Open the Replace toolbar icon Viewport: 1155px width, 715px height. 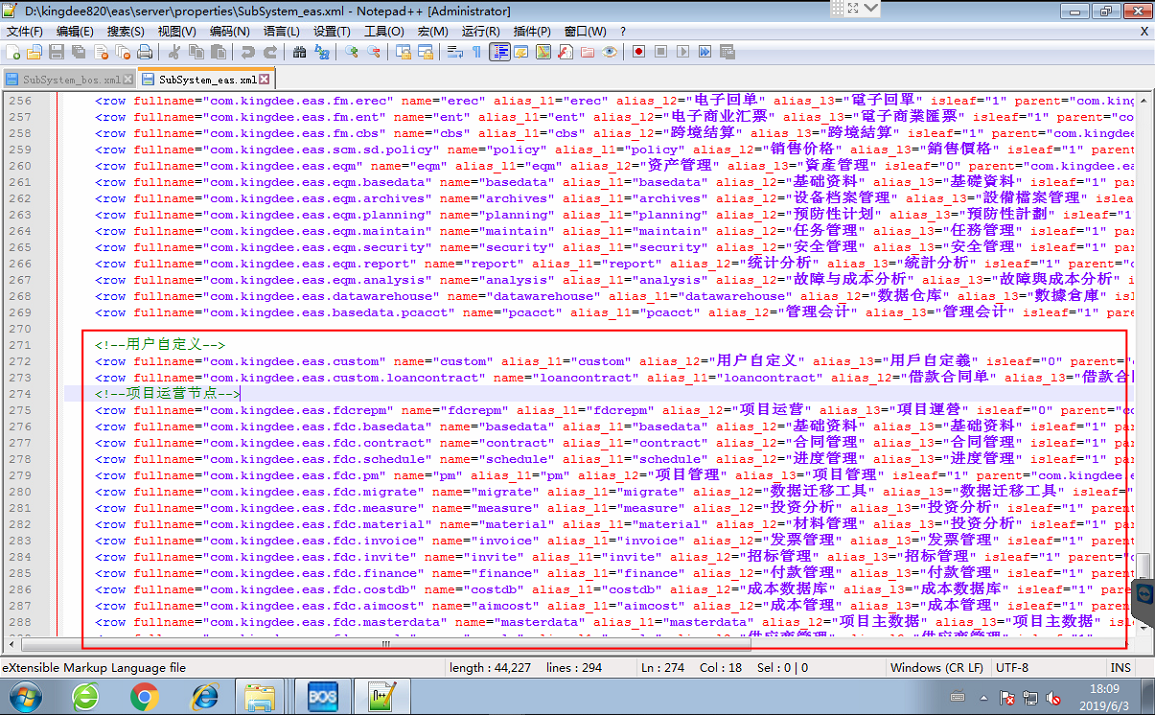pos(322,52)
